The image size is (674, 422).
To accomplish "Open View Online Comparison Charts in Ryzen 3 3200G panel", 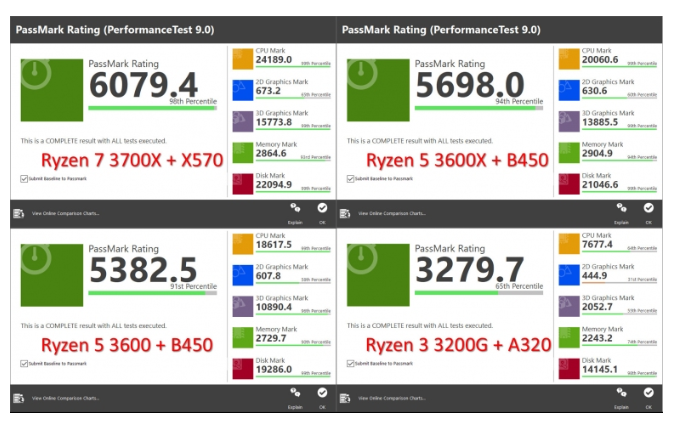I will (392, 398).
